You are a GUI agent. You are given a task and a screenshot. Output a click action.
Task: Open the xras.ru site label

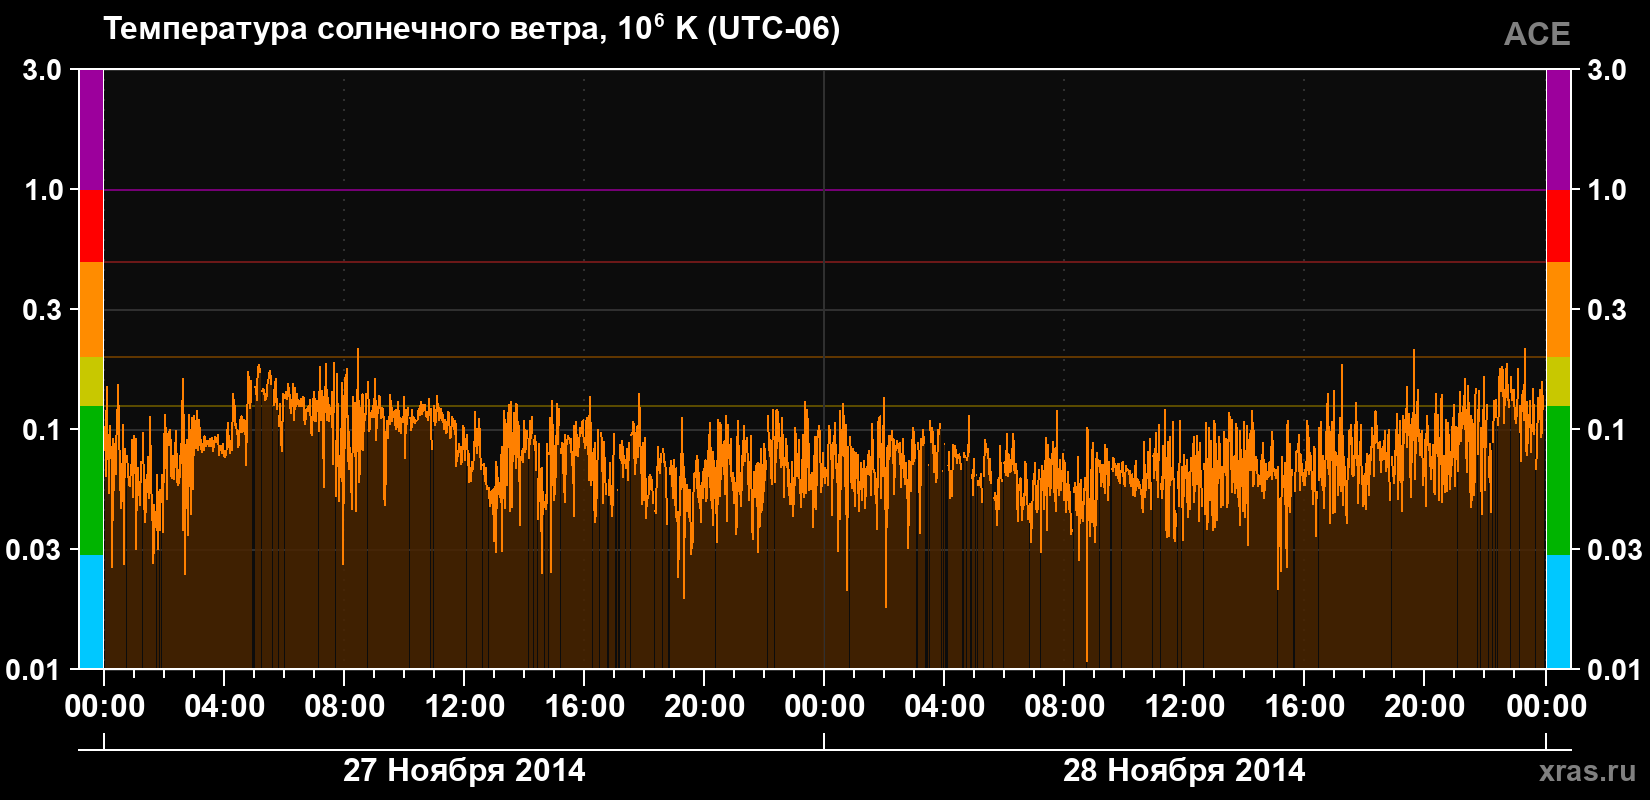pos(1588,771)
